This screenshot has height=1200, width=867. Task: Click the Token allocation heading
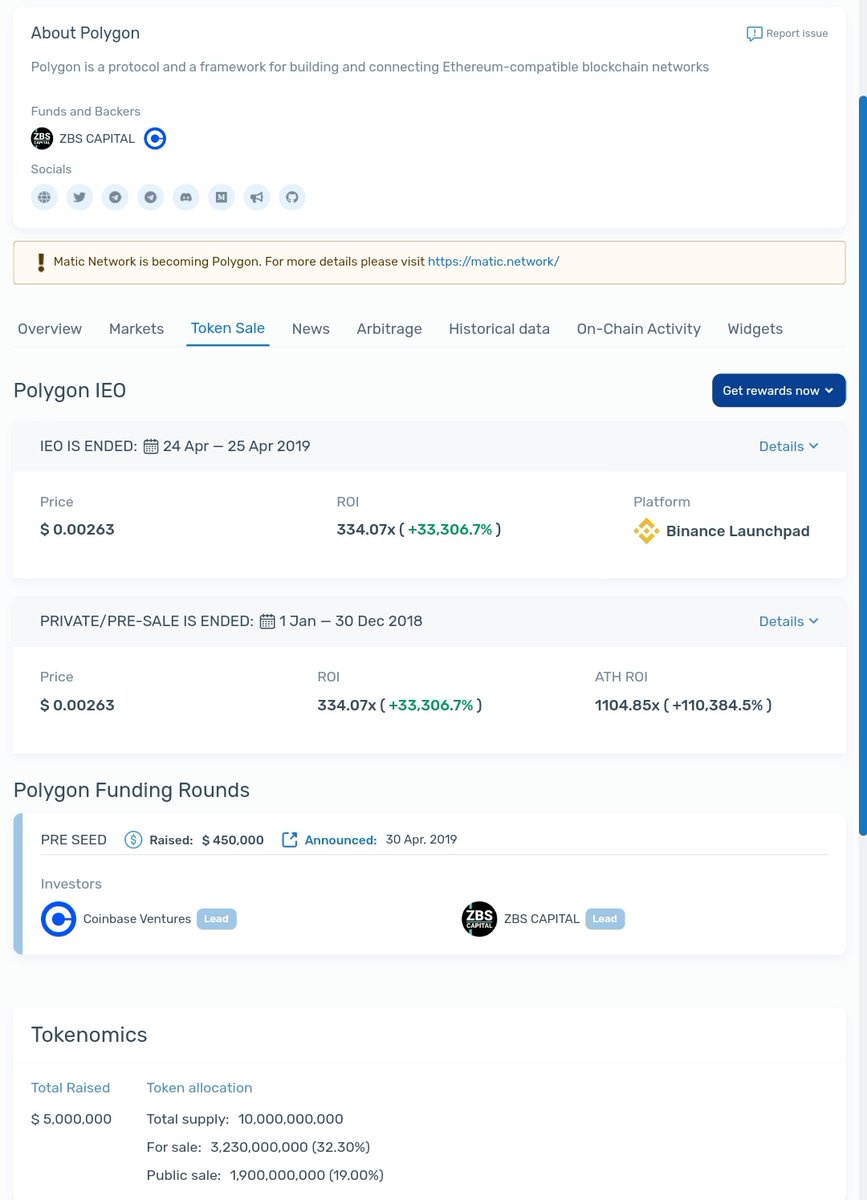pos(199,1088)
